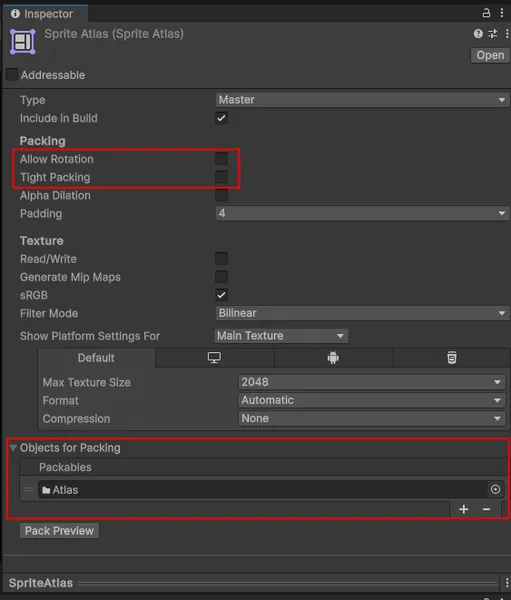511x600 pixels.
Task: Open the Inspector tab's three-dot menu
Action: (x=502, y=13)
